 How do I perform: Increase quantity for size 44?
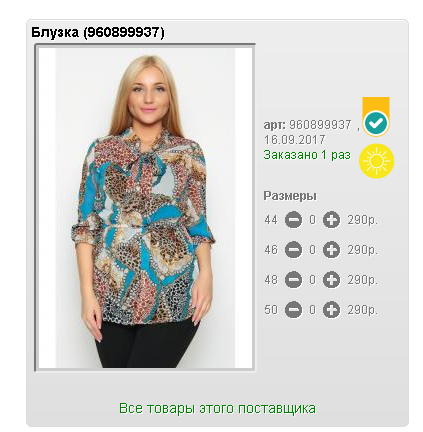[331, 220]
